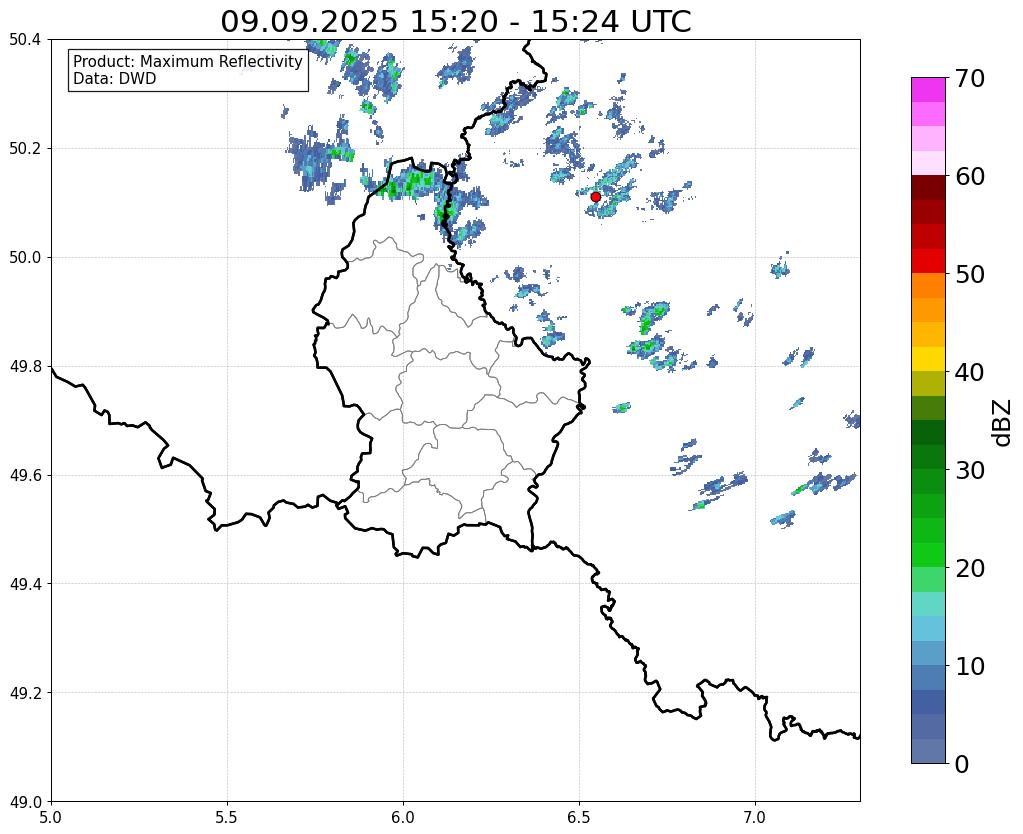This screenshot has height=834, width=1023.
Task: Click latitude tick label 50.4
Action: [x=25, y=39]
